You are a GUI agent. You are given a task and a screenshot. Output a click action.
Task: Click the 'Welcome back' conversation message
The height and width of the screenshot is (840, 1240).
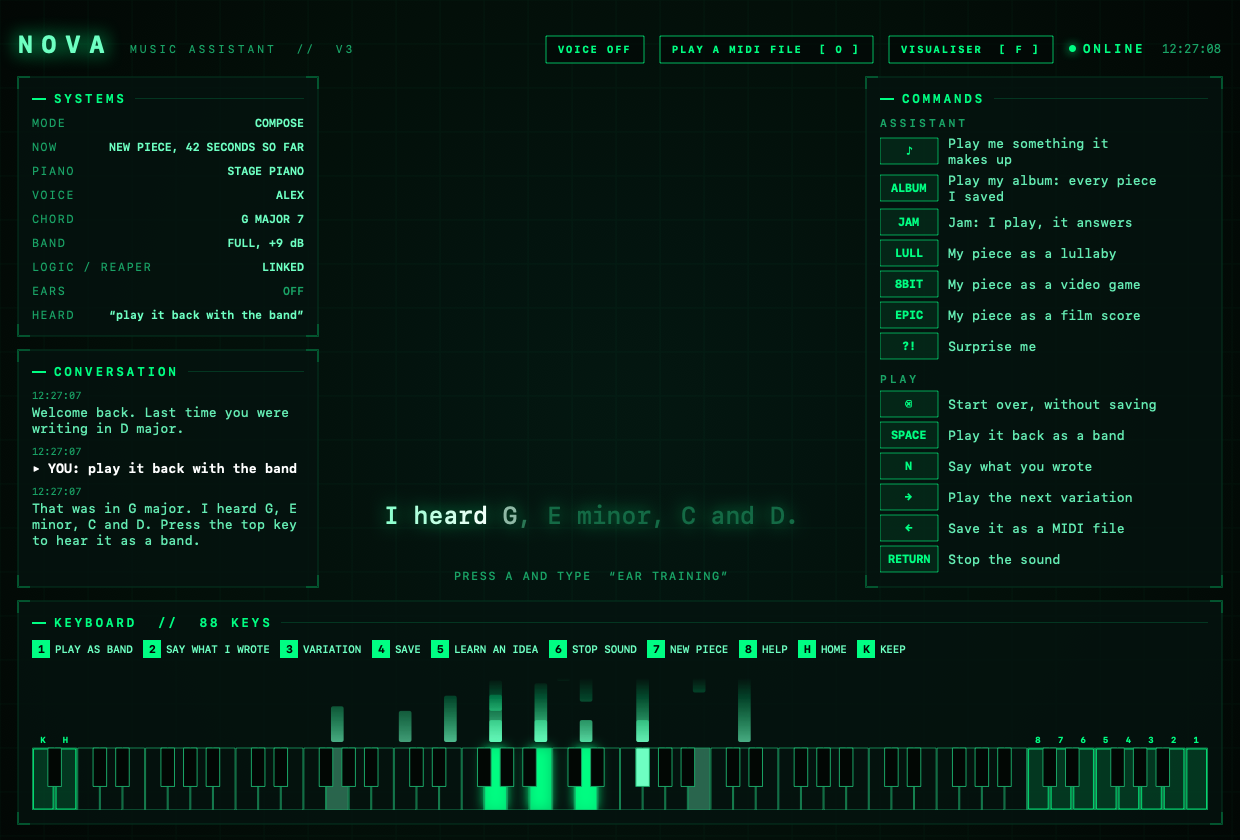point(160,420)
